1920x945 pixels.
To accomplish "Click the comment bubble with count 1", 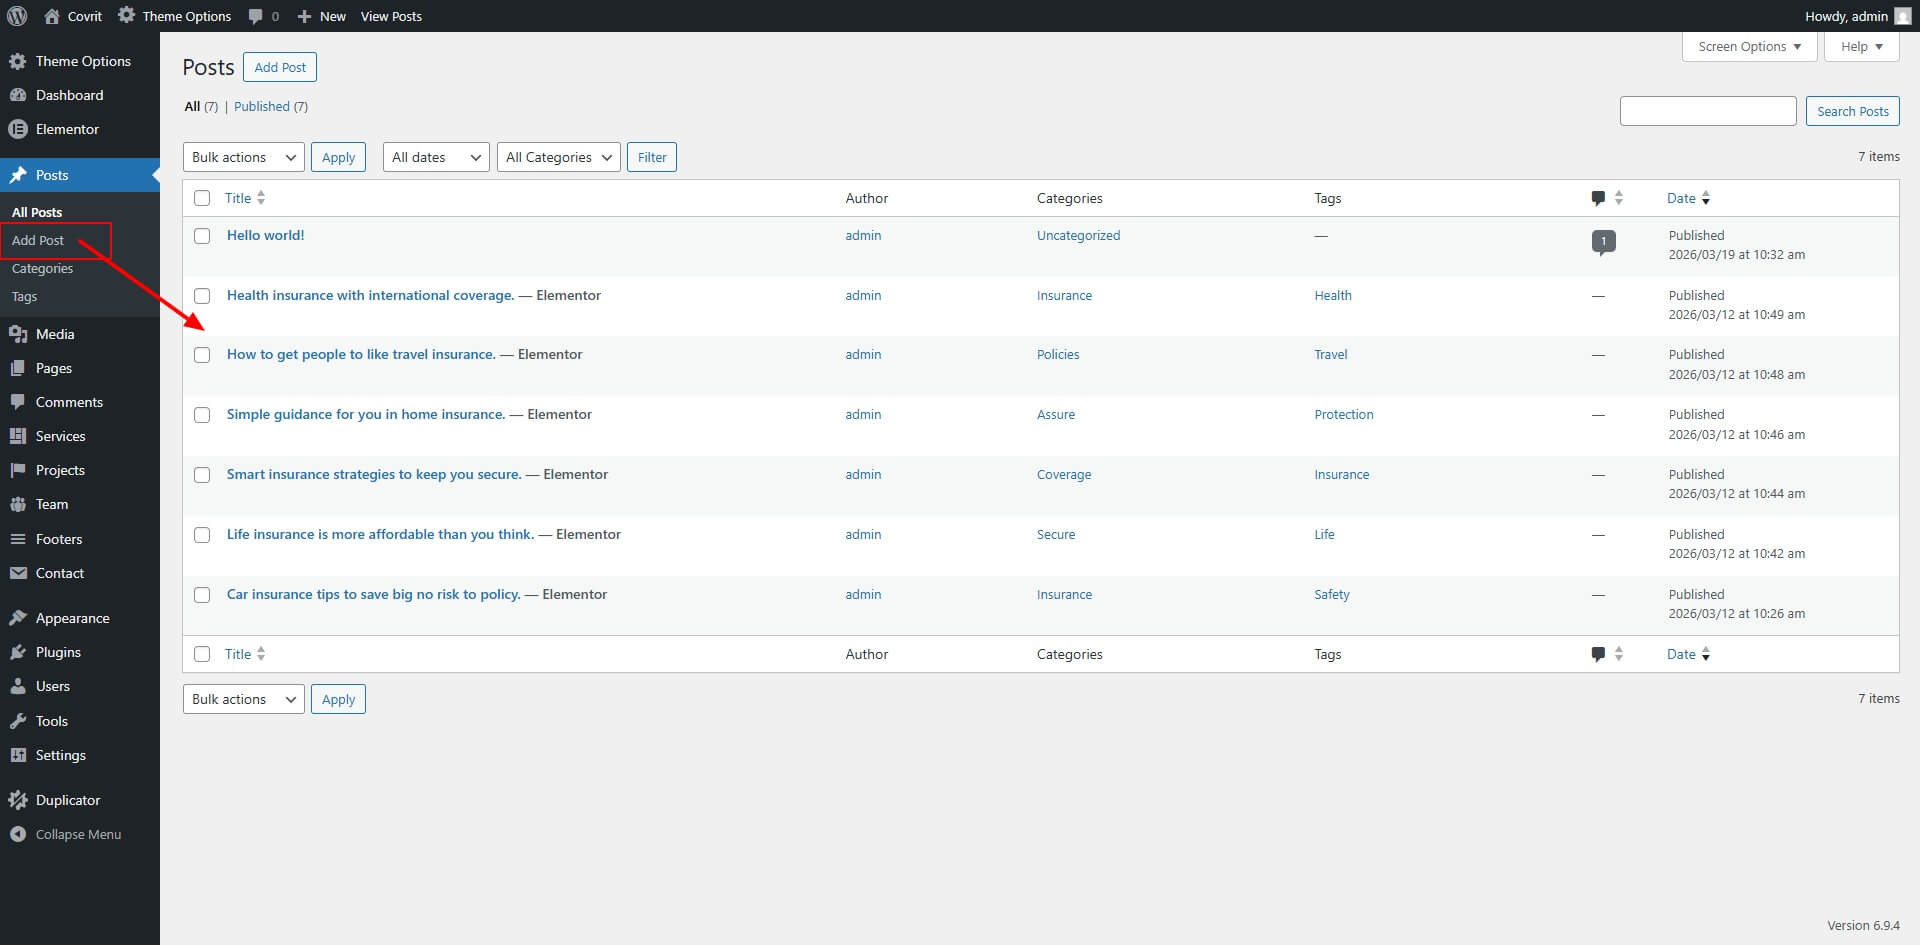I will (1603, 241).
